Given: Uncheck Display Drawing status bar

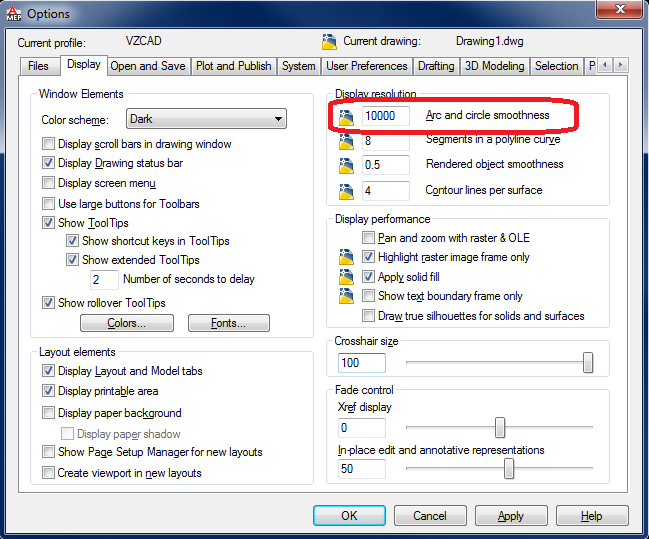Looking at the screenshot, I should (x=48, y=163).
